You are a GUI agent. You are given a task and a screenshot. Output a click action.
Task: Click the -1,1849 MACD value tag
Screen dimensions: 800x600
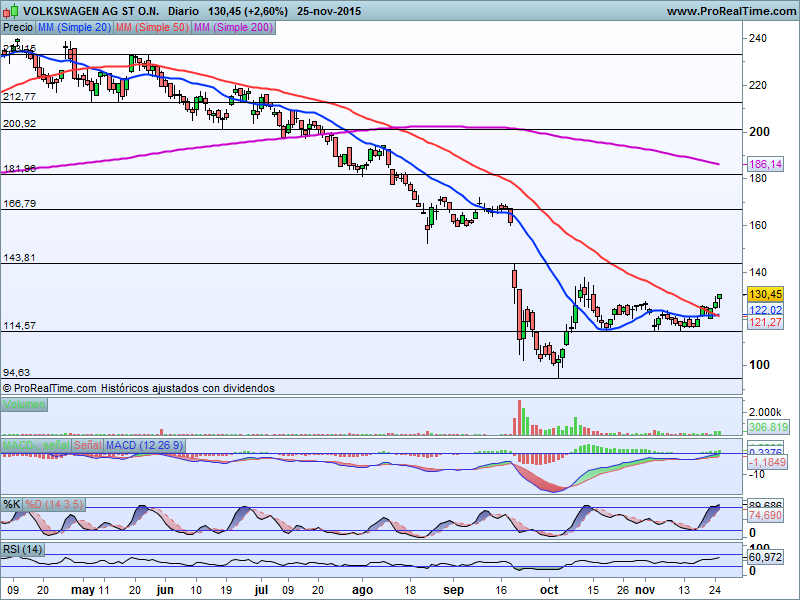click(x=767, y=462)
